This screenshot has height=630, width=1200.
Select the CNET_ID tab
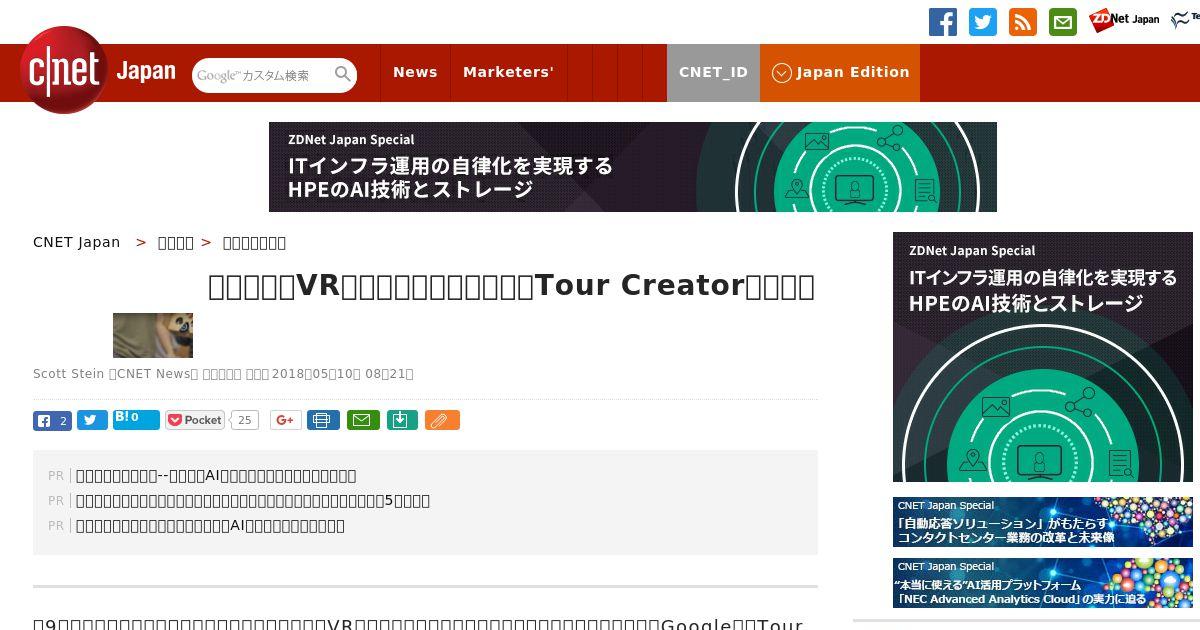coord(713,72)
